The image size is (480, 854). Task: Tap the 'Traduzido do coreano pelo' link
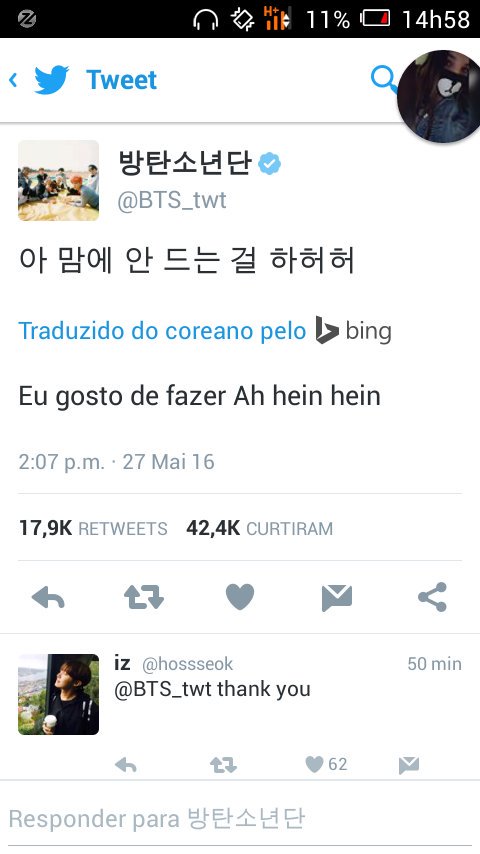162,331
